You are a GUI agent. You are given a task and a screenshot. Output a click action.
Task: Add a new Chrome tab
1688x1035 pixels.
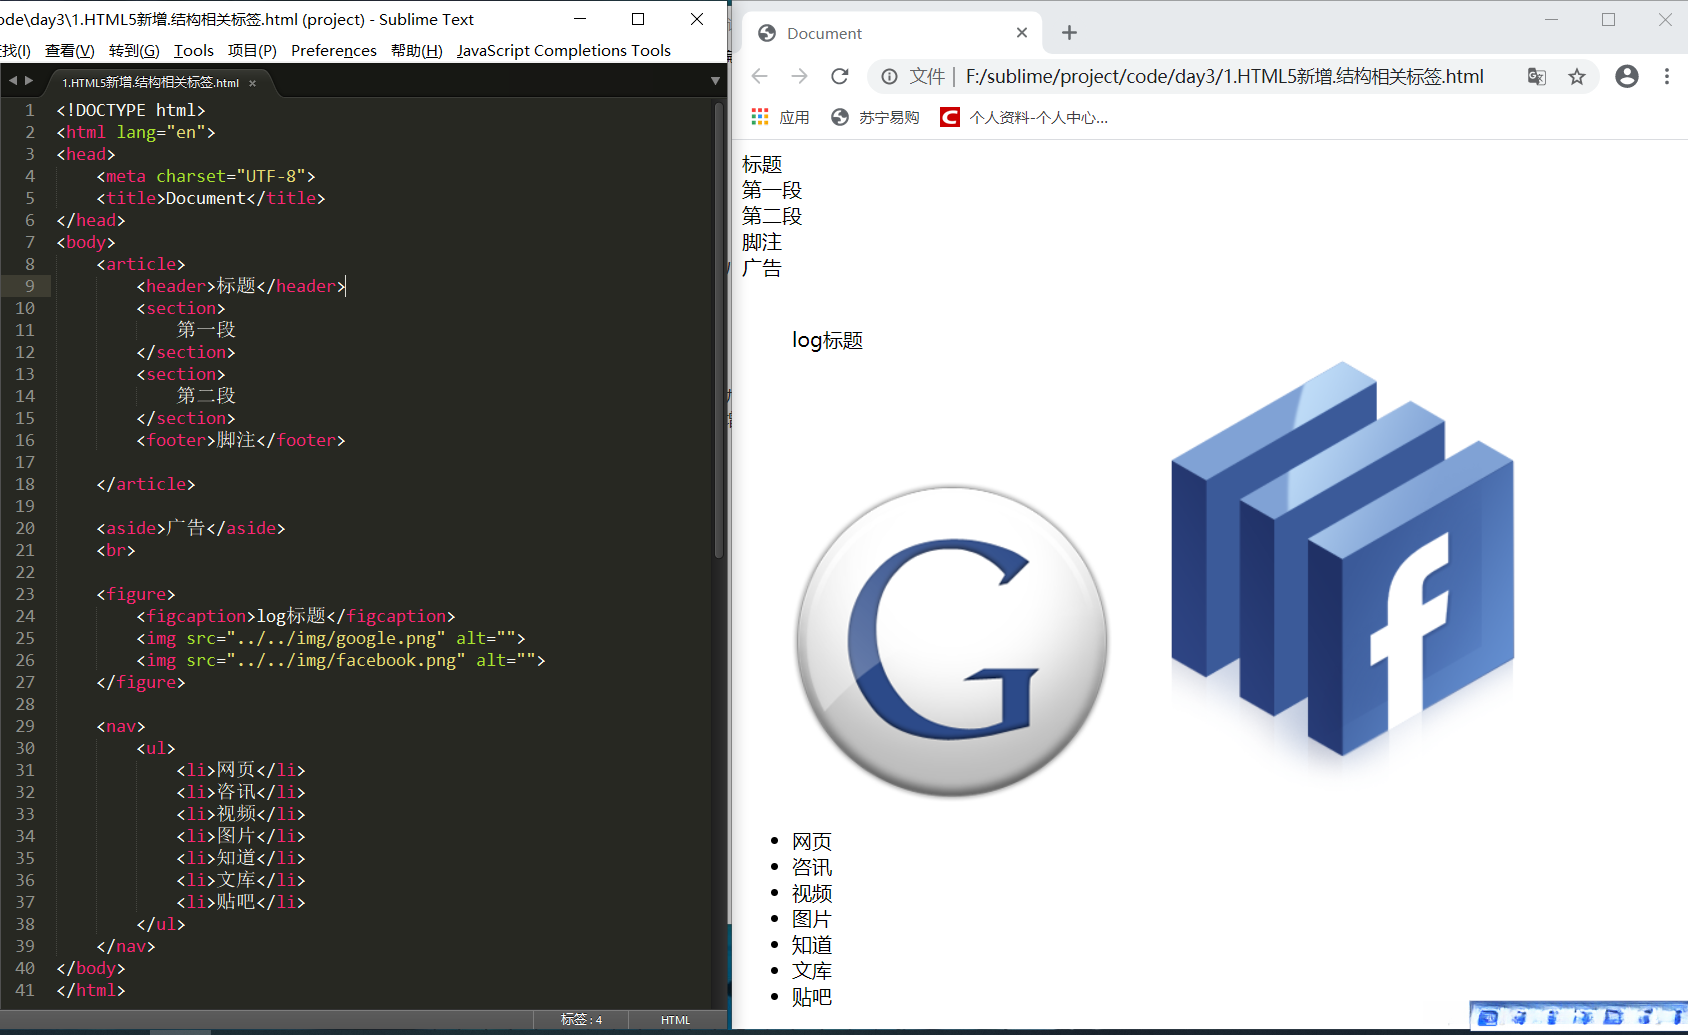point(1069,33)
